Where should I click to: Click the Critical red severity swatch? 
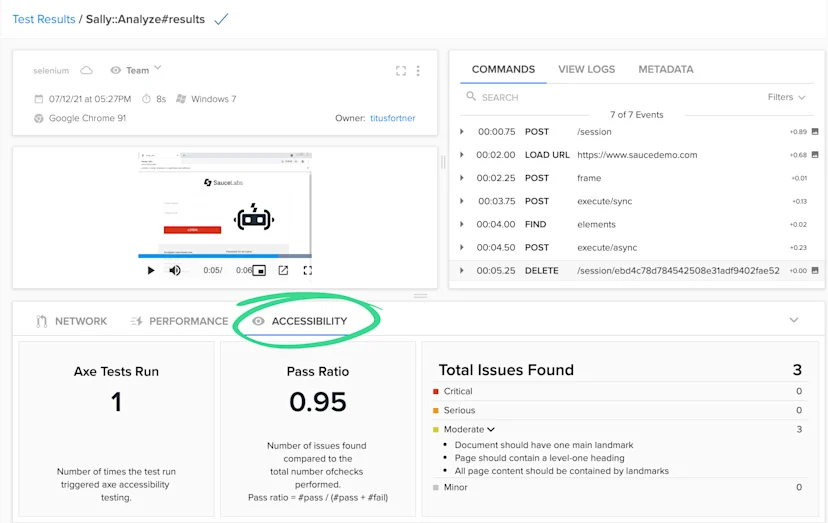(436, 391)
